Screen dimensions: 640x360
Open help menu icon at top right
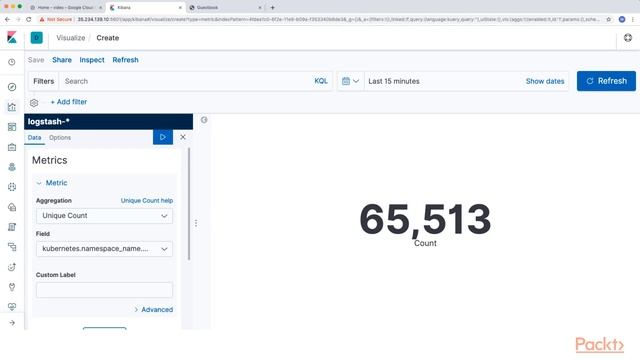coord(628,38)
